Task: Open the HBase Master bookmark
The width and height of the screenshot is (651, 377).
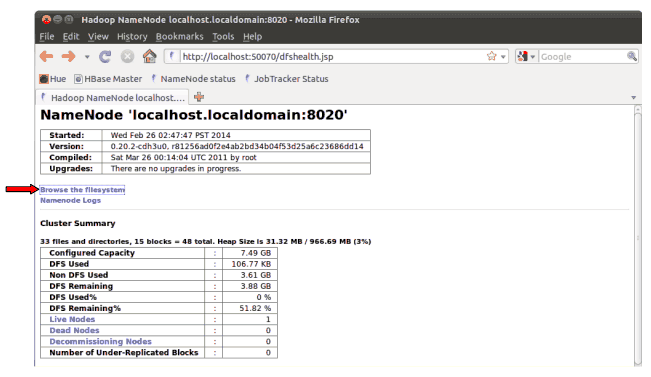Action: coord(108,79)
